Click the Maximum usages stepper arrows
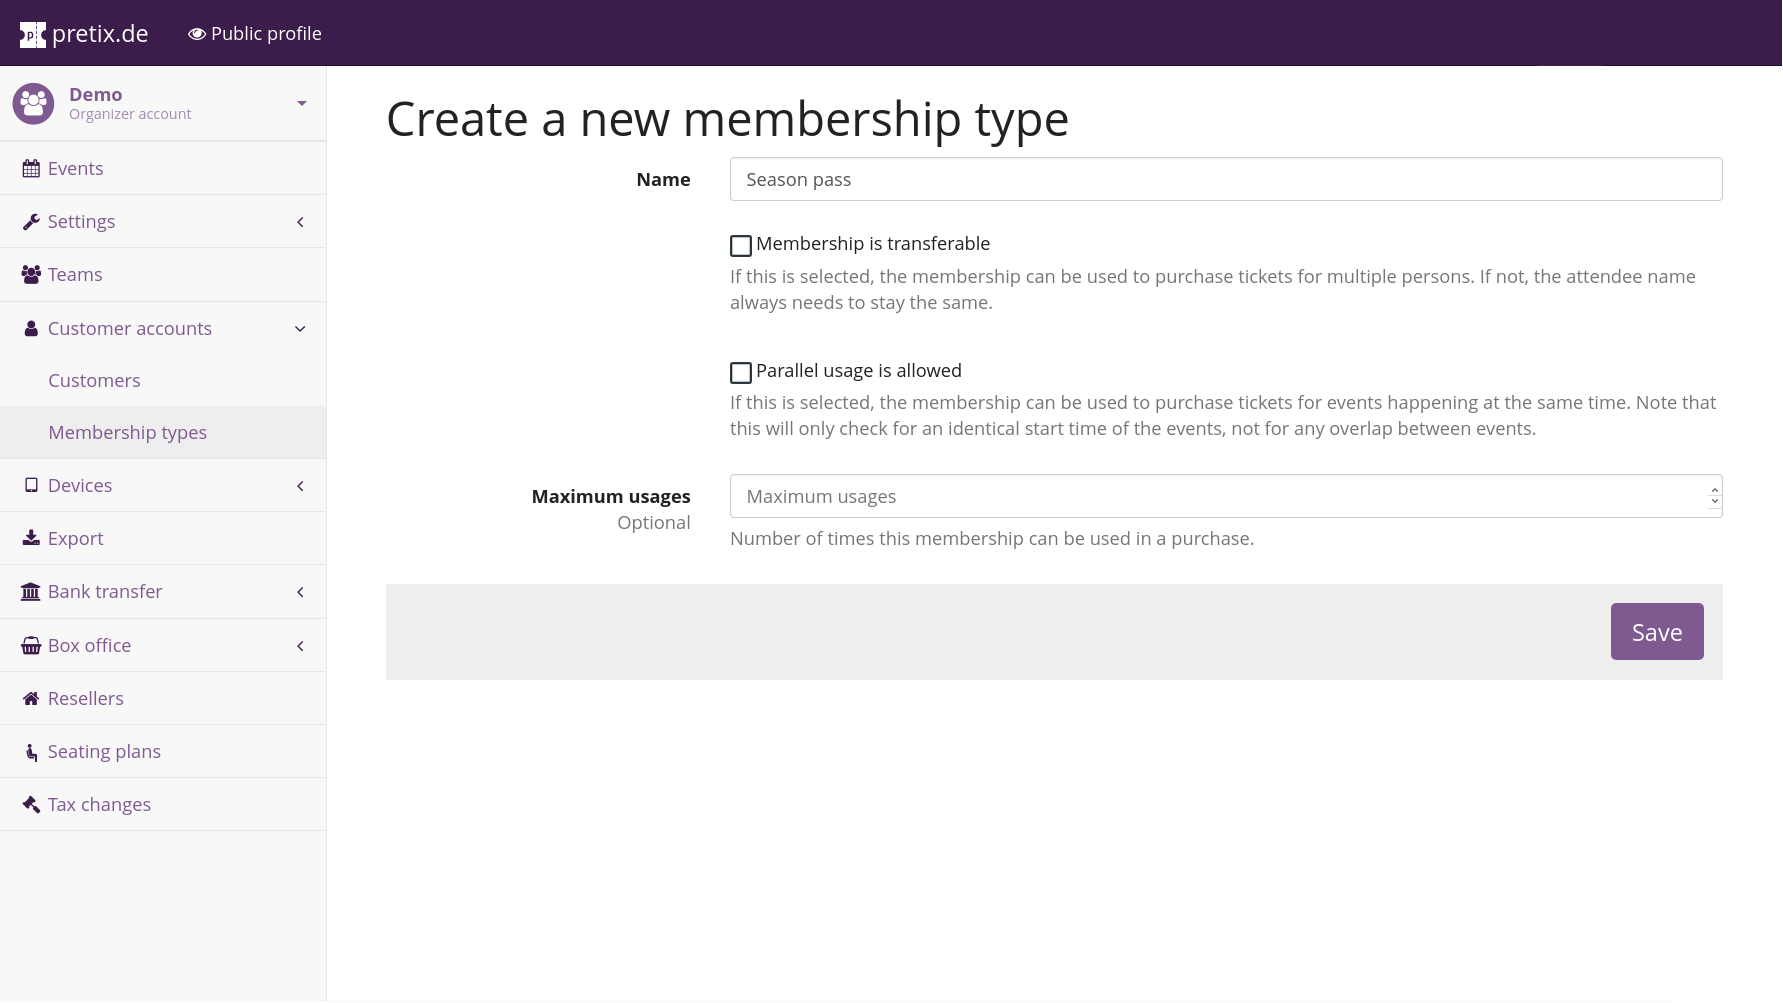Image resolution: width=1783 pixels, height=1003 pixels. (1714, 496)
